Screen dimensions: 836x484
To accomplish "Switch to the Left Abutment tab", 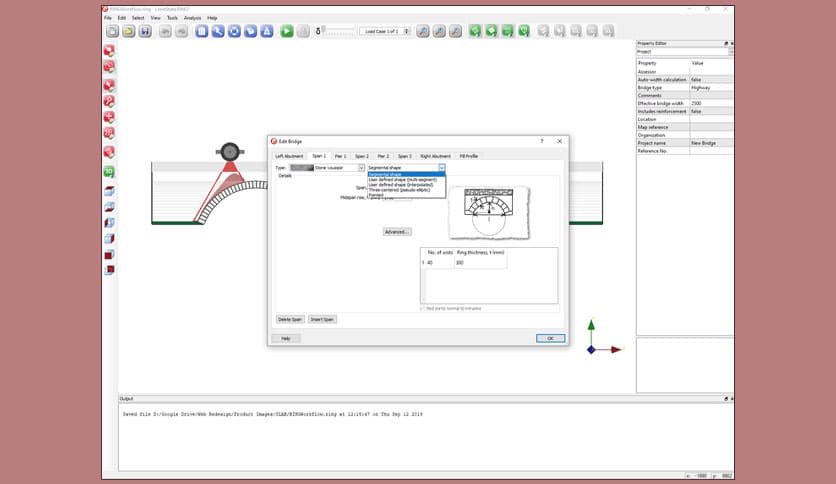I will point(289,156).
